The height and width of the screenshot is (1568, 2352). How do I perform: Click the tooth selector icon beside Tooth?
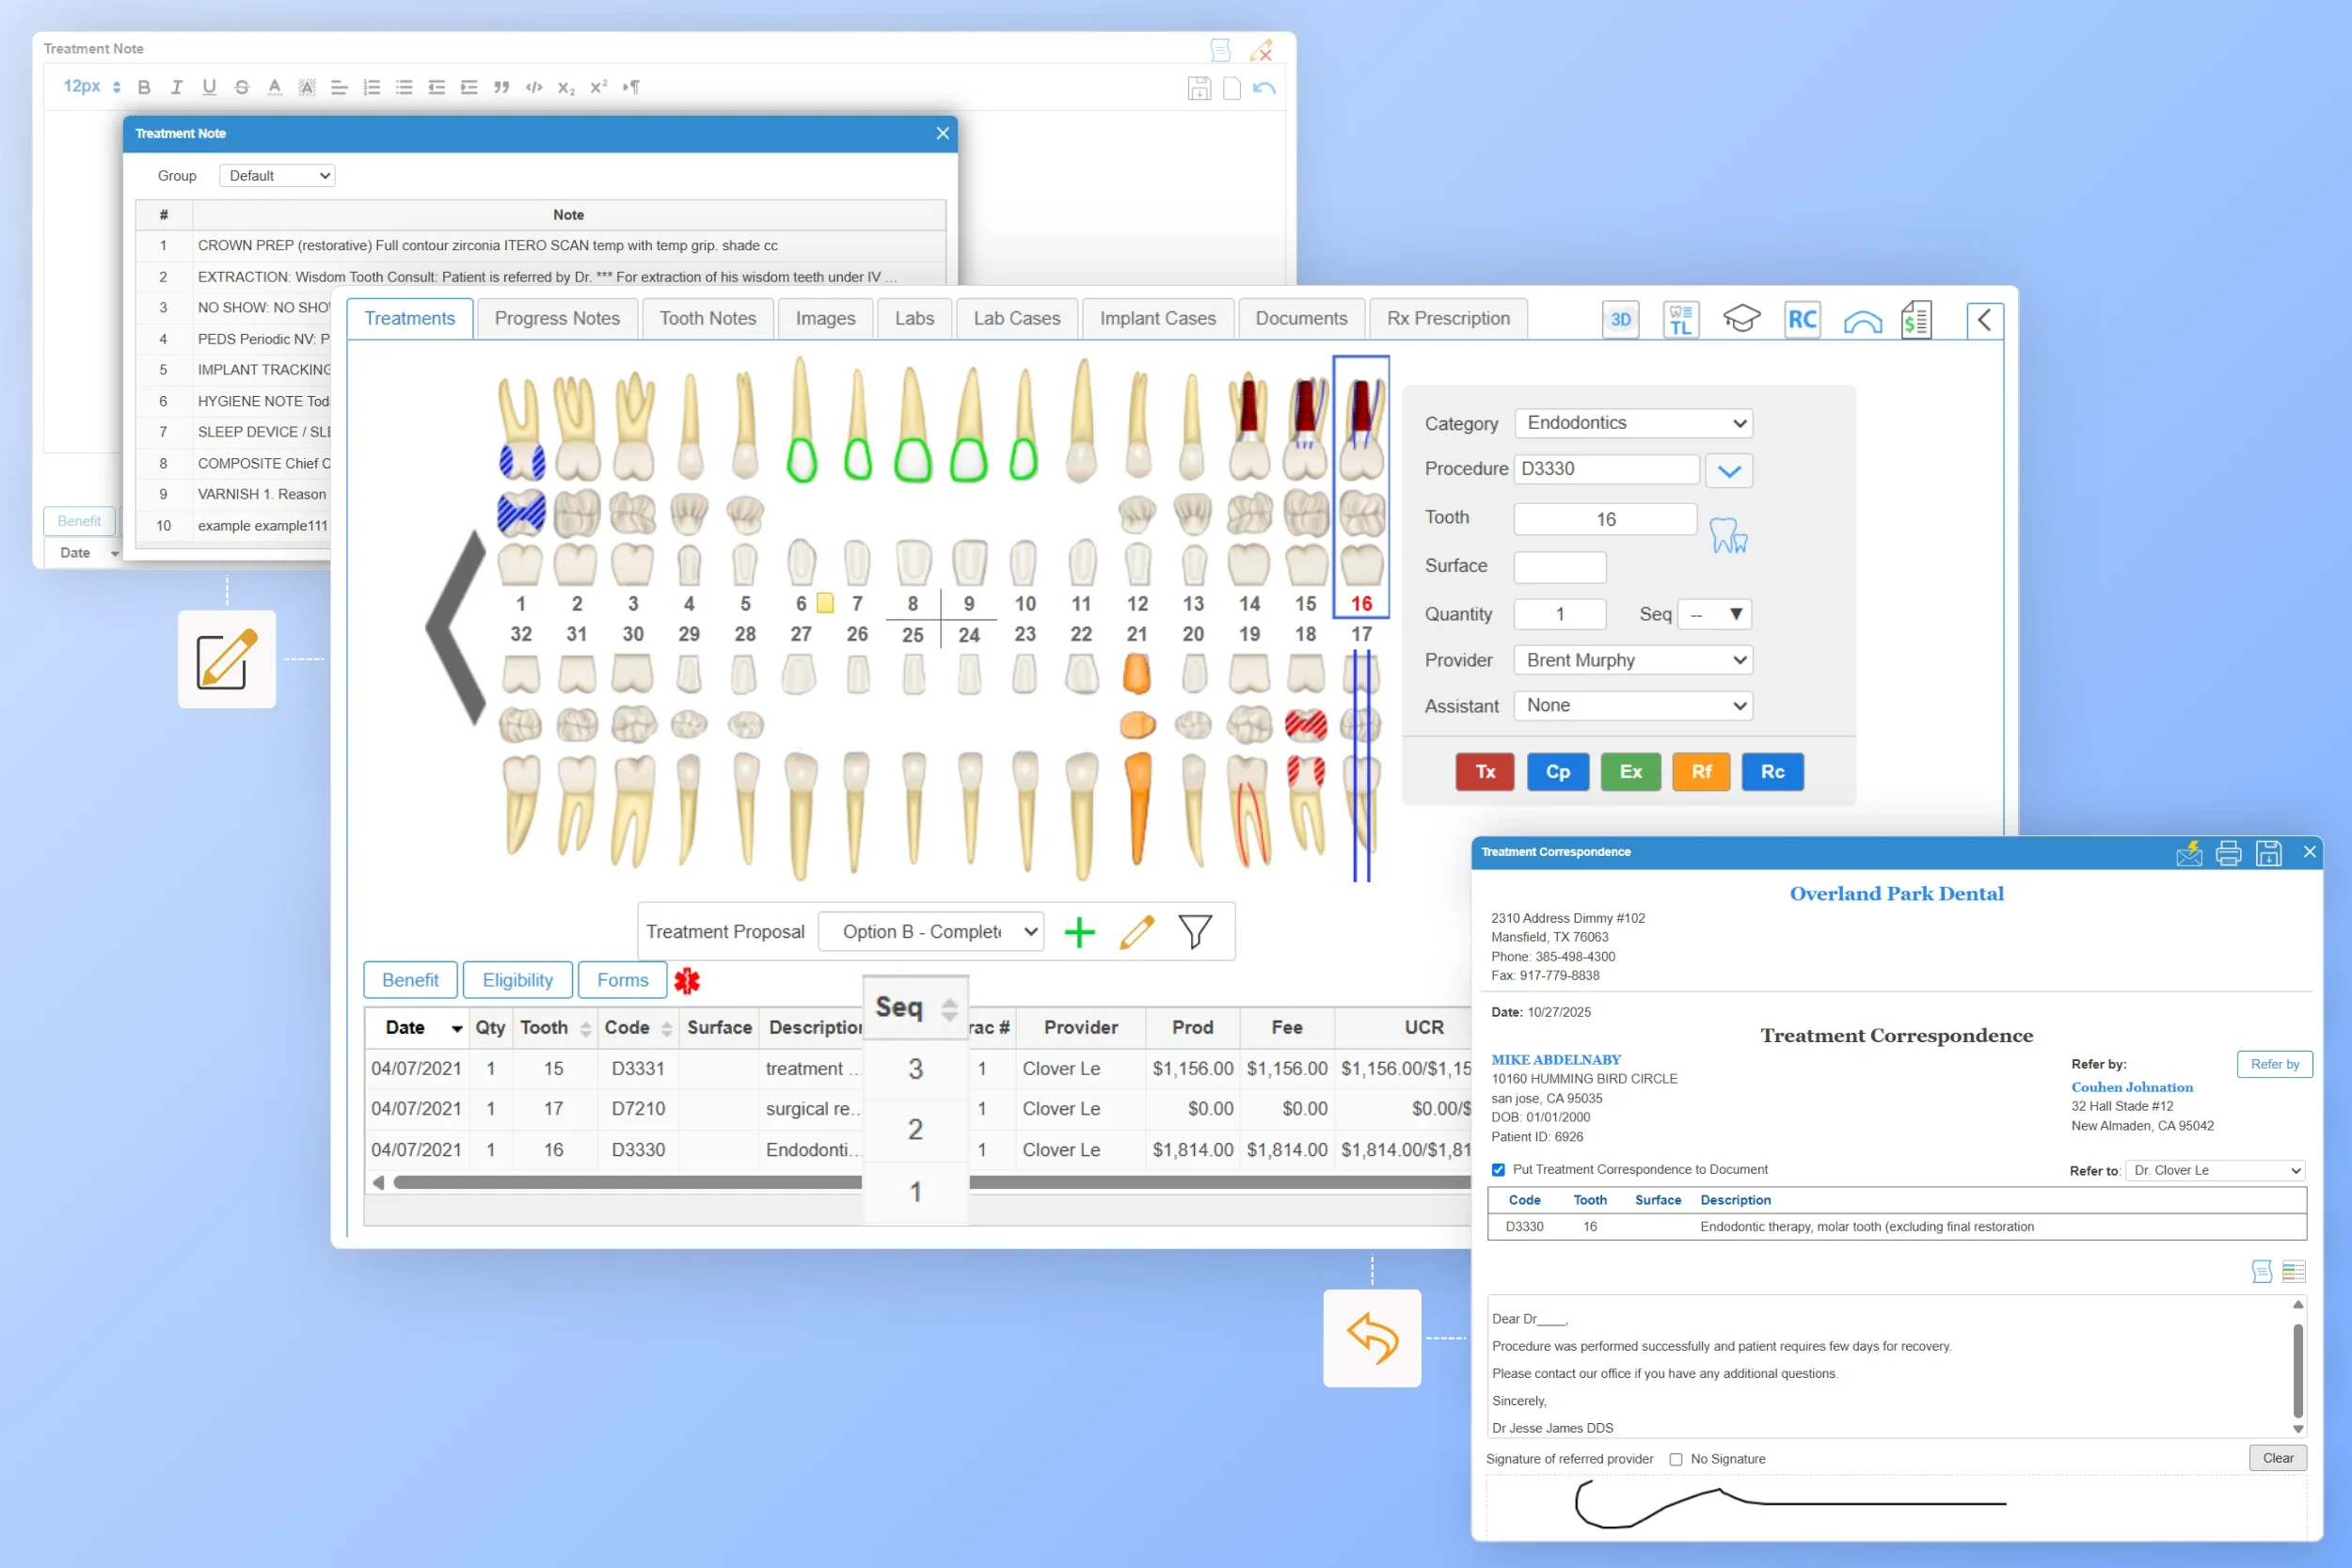(1728, 536)
